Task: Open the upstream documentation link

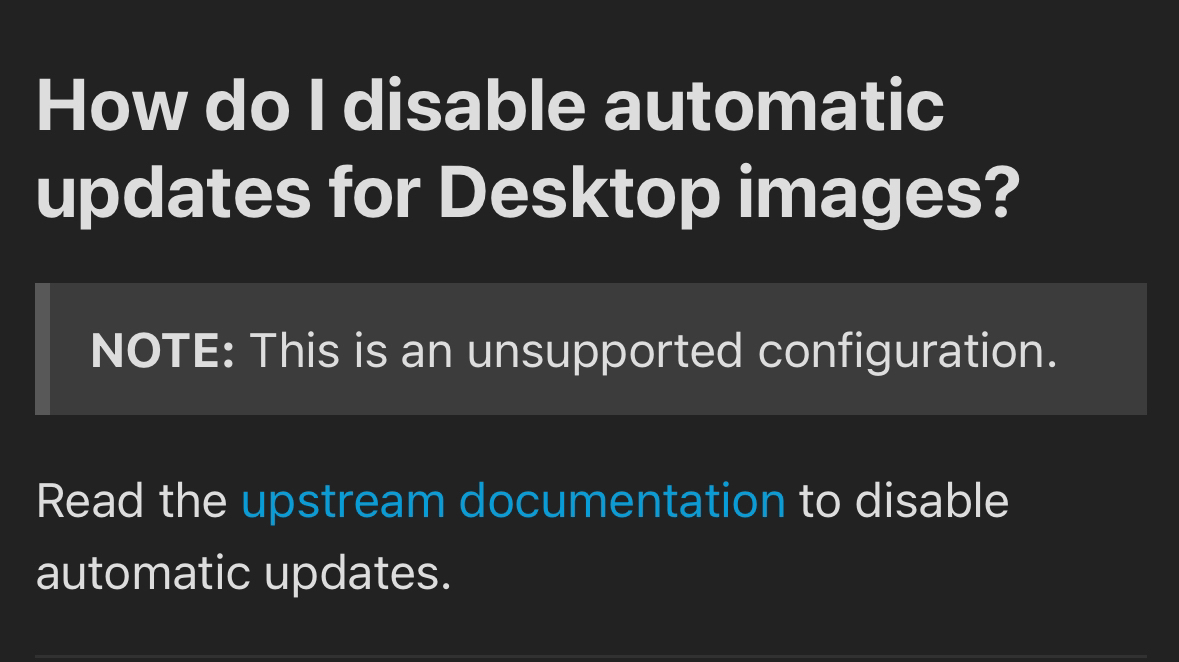Action: coord(513,503)
